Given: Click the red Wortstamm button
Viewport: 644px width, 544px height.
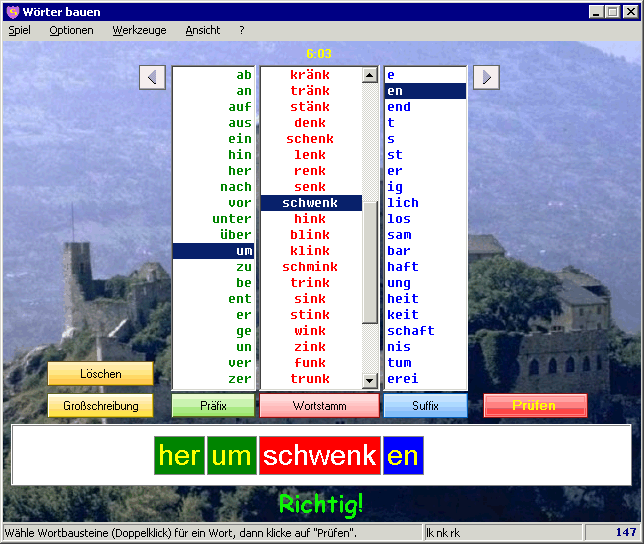Looking at the screenshot, I should [319, 406].
